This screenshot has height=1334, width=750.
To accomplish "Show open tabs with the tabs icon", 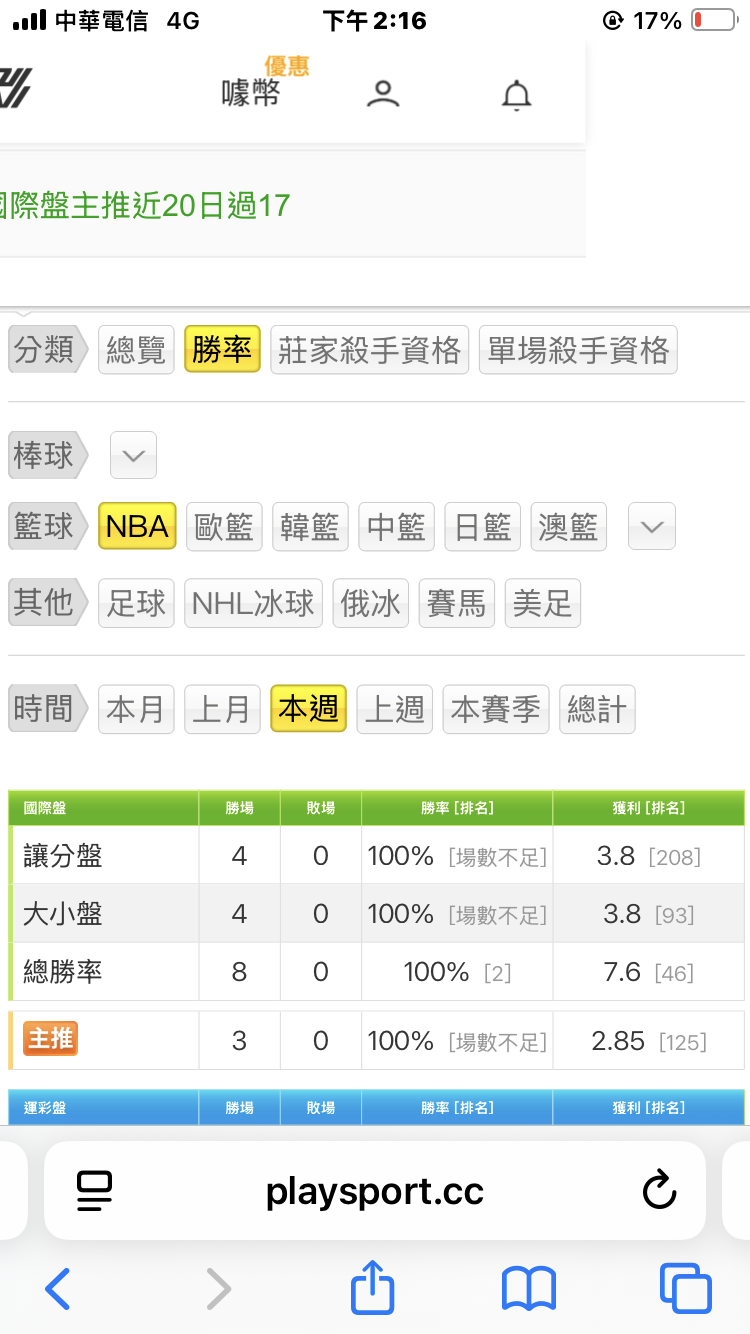I will tap(685, 1289).
